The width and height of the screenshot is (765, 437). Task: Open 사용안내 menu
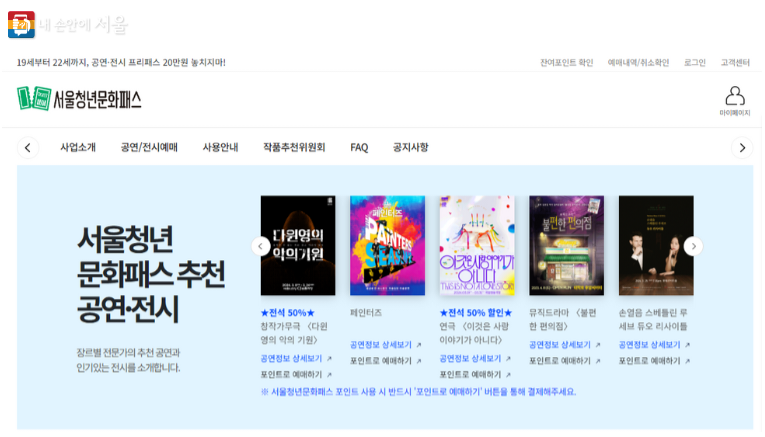tap(221, 147)
